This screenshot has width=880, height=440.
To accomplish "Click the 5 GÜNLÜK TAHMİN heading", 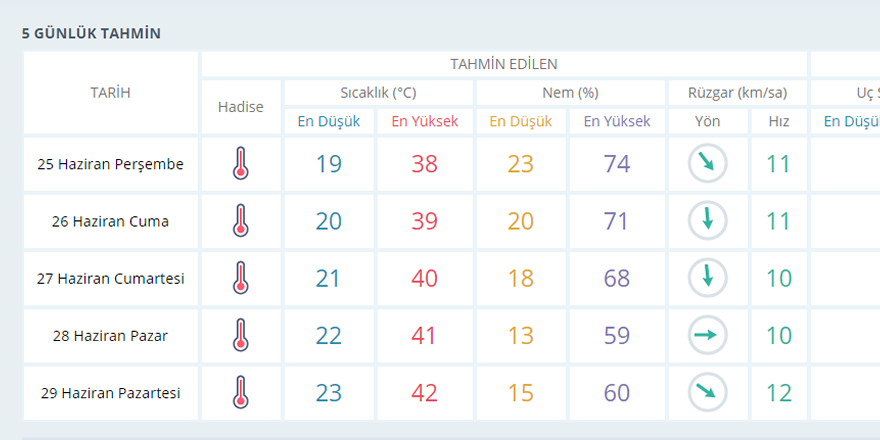I will click(91, 34).
